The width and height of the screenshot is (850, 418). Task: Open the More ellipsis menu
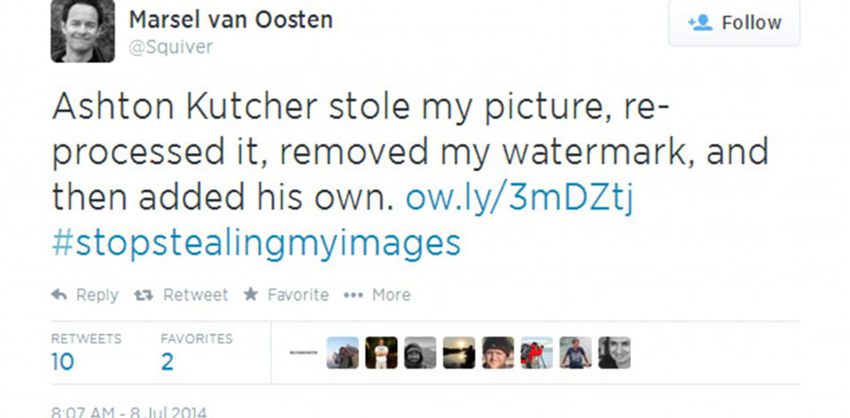352,295
